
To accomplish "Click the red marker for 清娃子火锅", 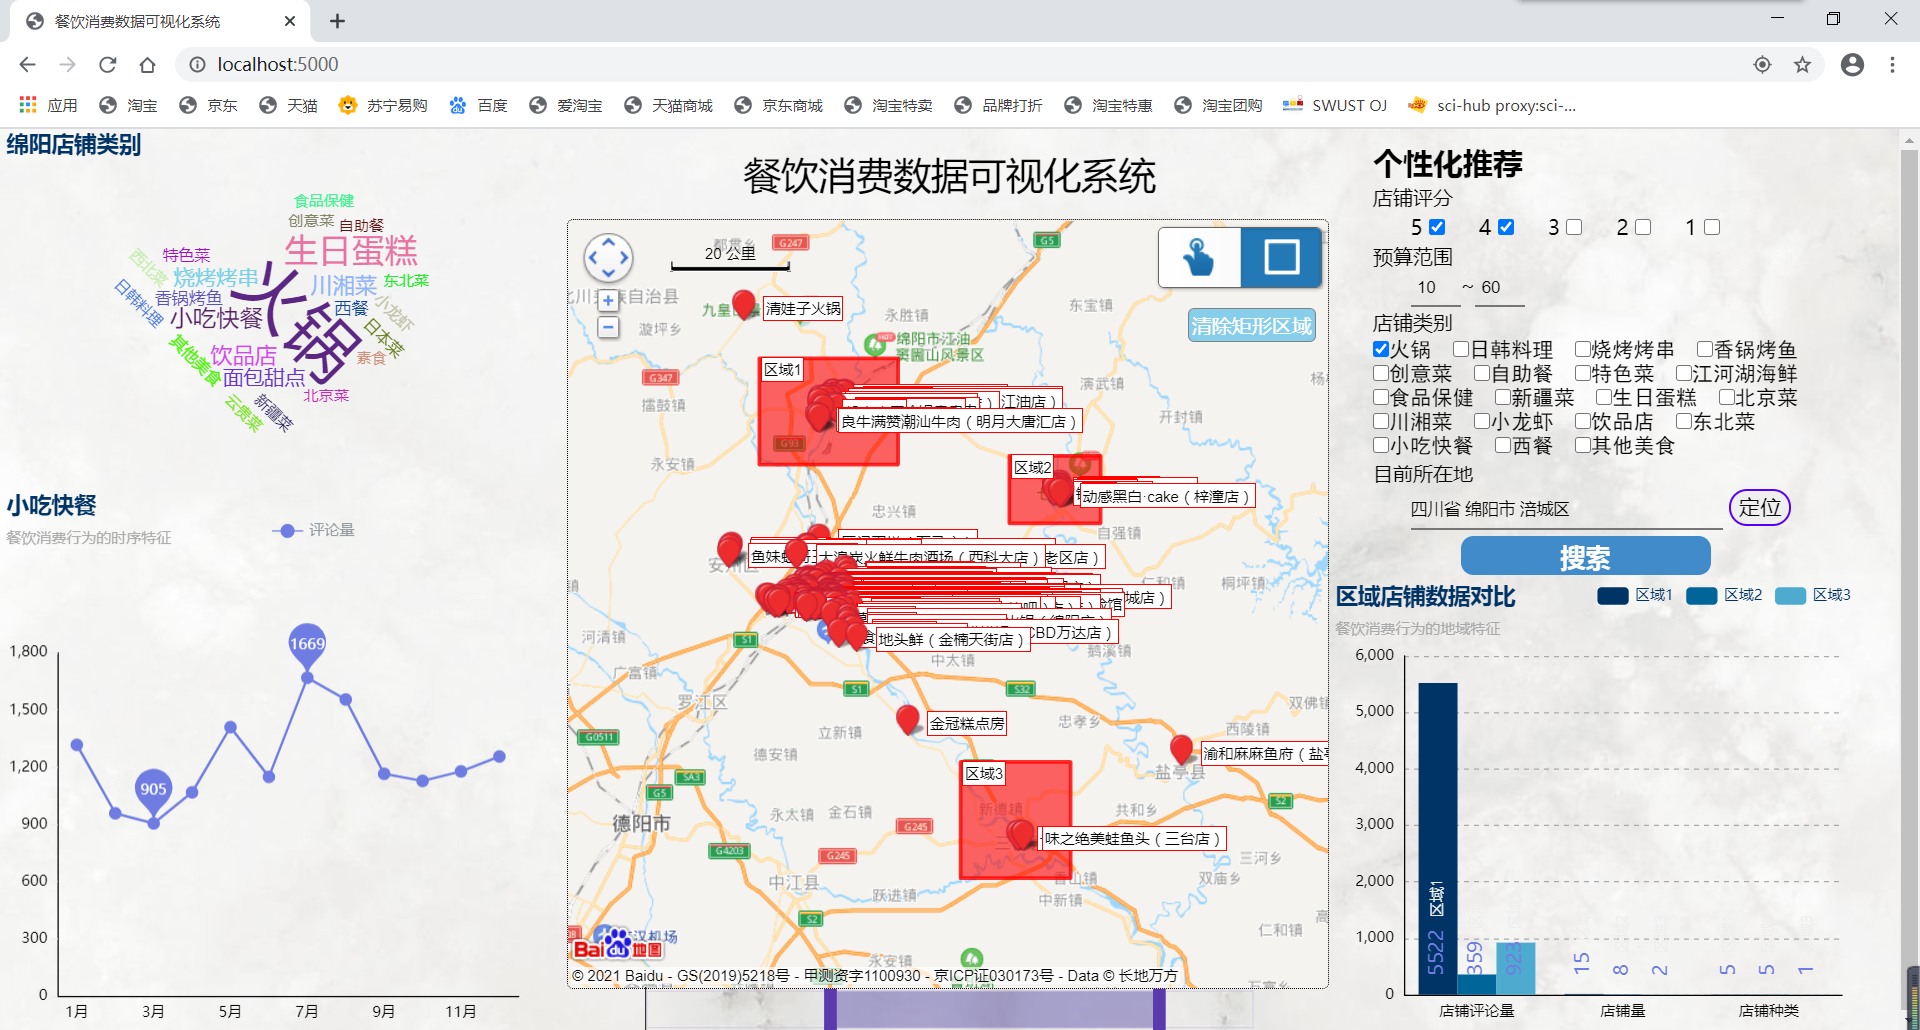I will tap(743, 303).
